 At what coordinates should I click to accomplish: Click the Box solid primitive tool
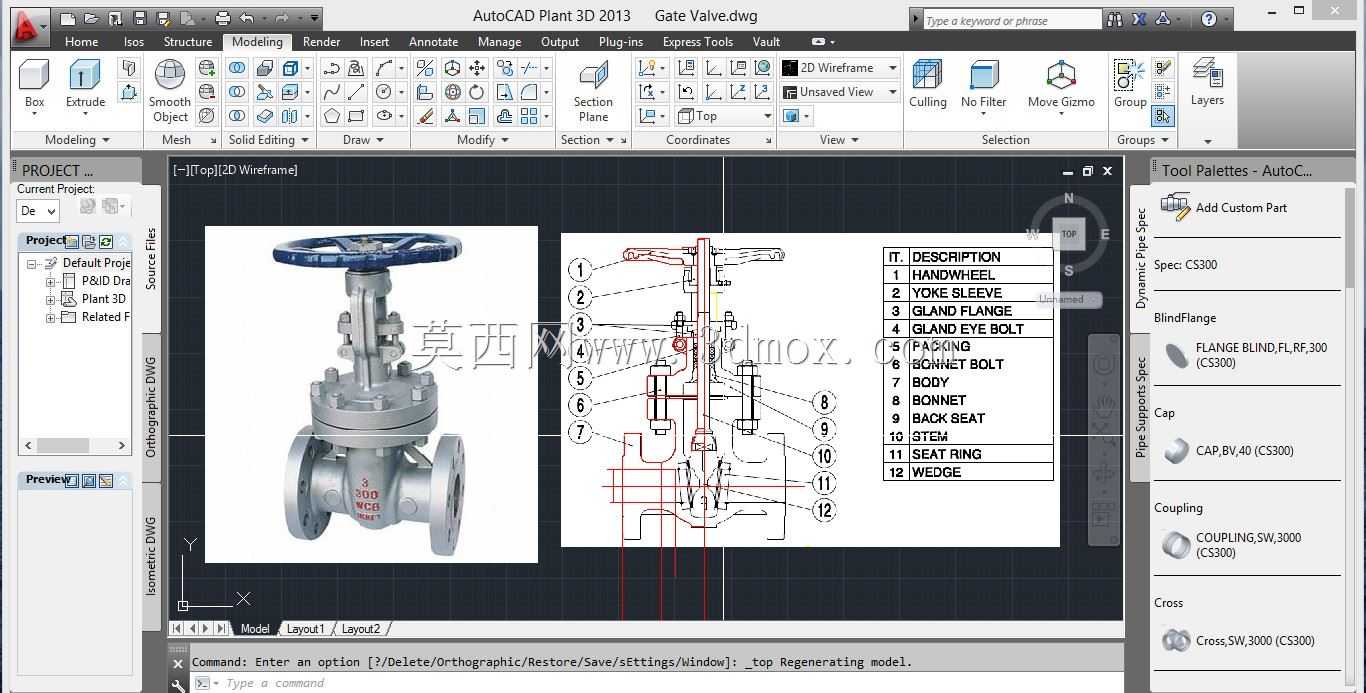click(x=34, y=84)
